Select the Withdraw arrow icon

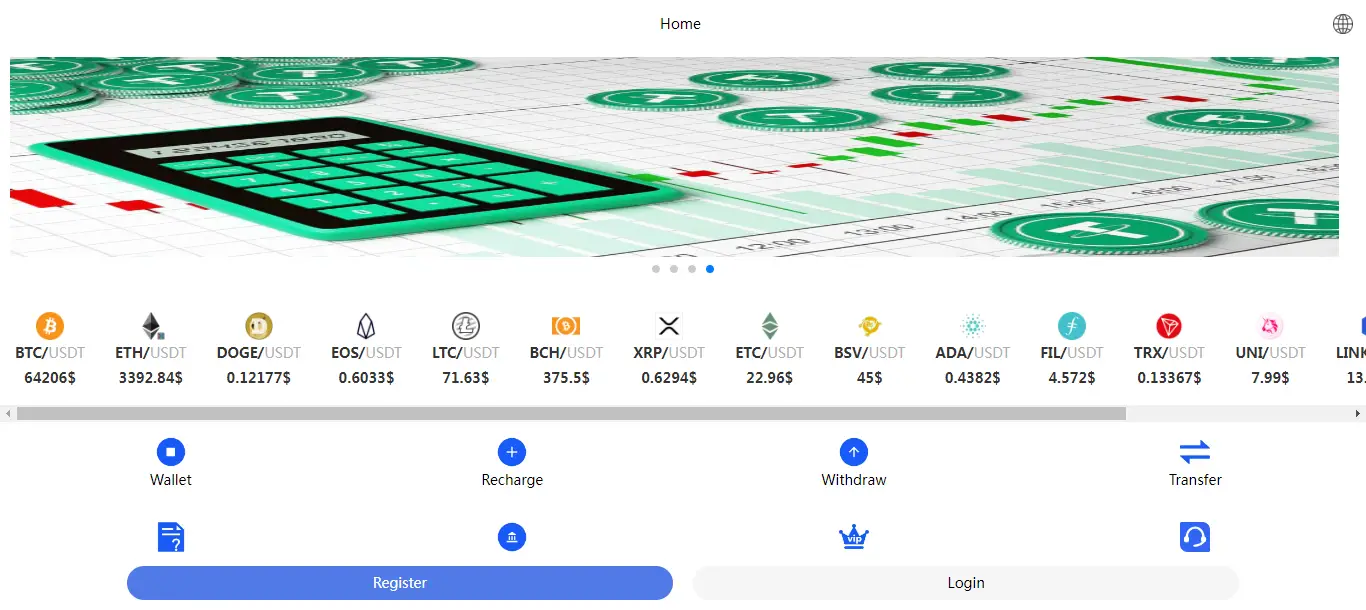coord(853,453)
